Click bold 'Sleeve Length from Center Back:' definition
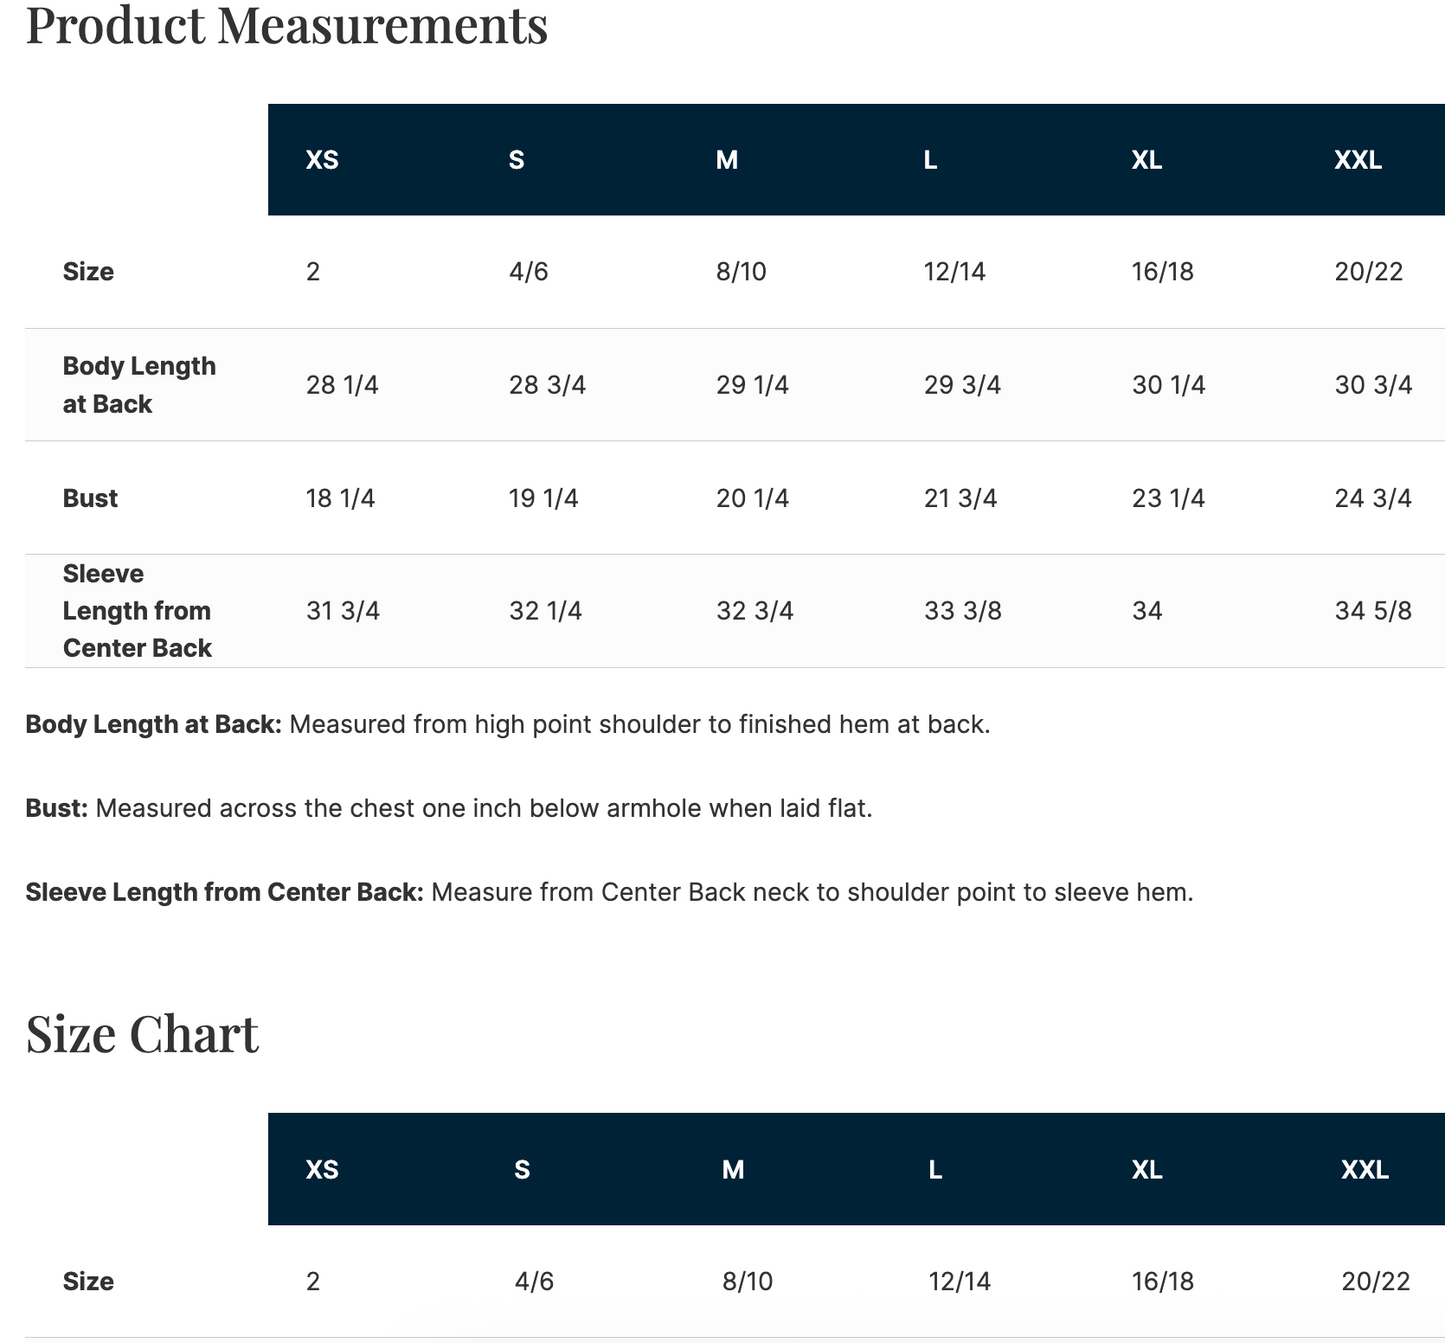The width and height of the screenshot is (1445, 1343). 224,892
